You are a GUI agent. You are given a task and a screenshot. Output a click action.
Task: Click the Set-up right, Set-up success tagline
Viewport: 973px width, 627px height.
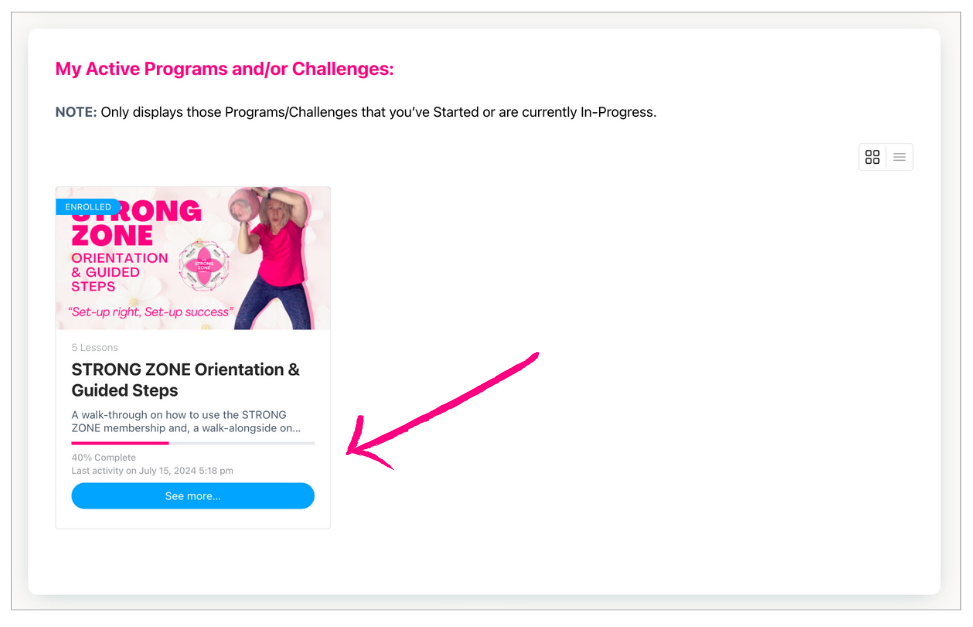click(x=151, y=312)
